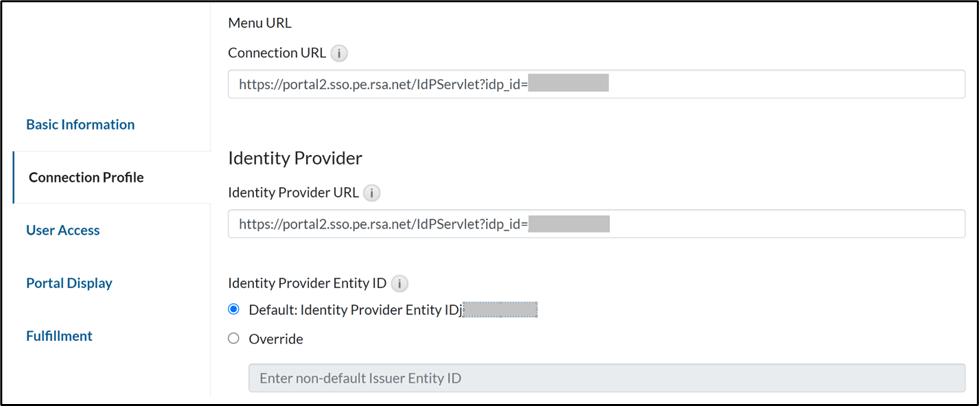Click the non-default Issuer Entity ID field
Image resolution: width=979 pixels, height=406 pixels.
coord(606,378)
